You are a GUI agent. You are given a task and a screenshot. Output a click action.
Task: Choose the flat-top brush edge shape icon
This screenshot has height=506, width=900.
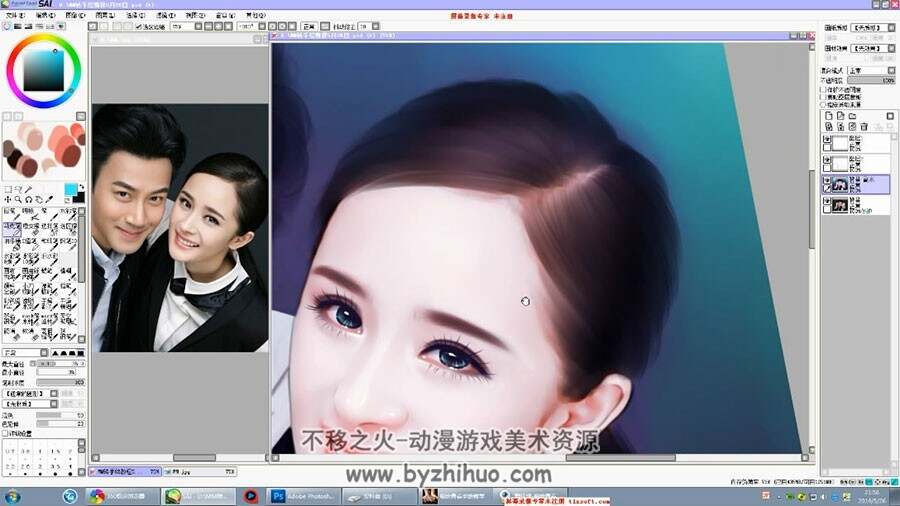(x=80, y=353)
